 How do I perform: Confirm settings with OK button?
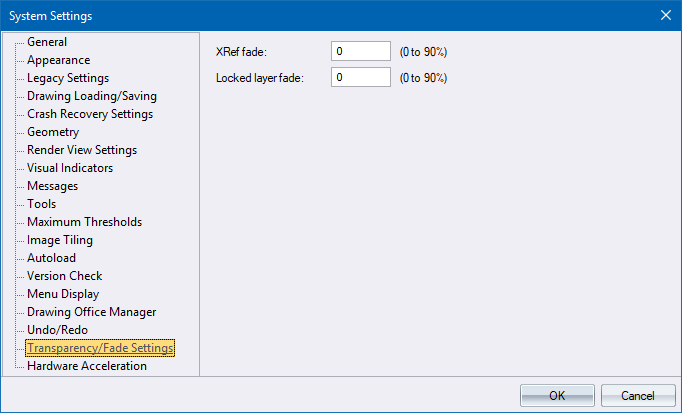(557, 396)
